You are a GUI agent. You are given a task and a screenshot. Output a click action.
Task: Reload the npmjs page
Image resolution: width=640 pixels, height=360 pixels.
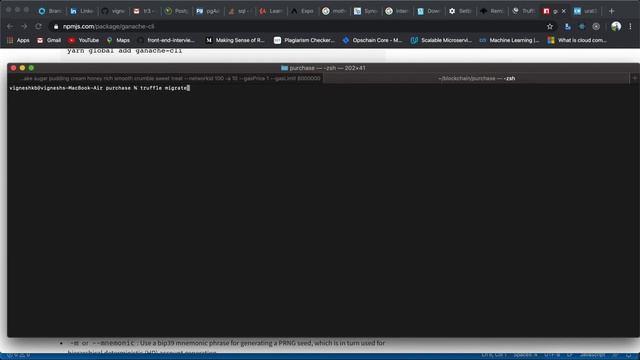[x=38, y=27]
